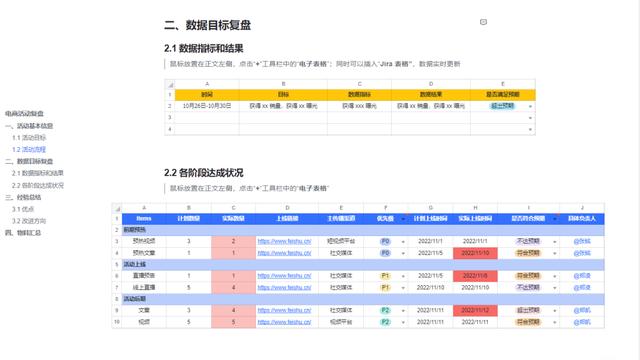The image size is (640, 360).
Task: Click the Items header cell
Action: point(144,219)
